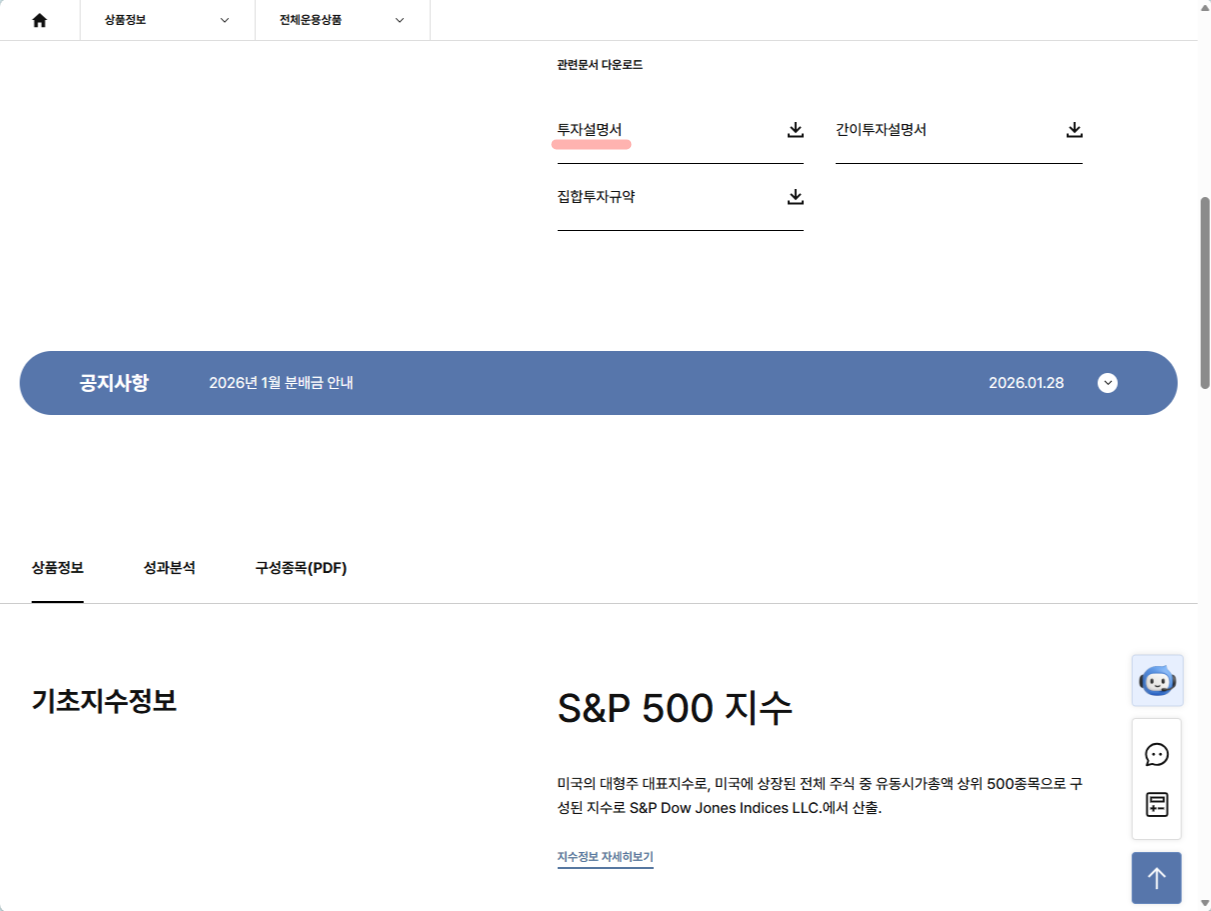
Task: Click the 간이투자설명서 document label
Action: coord(881,130)
